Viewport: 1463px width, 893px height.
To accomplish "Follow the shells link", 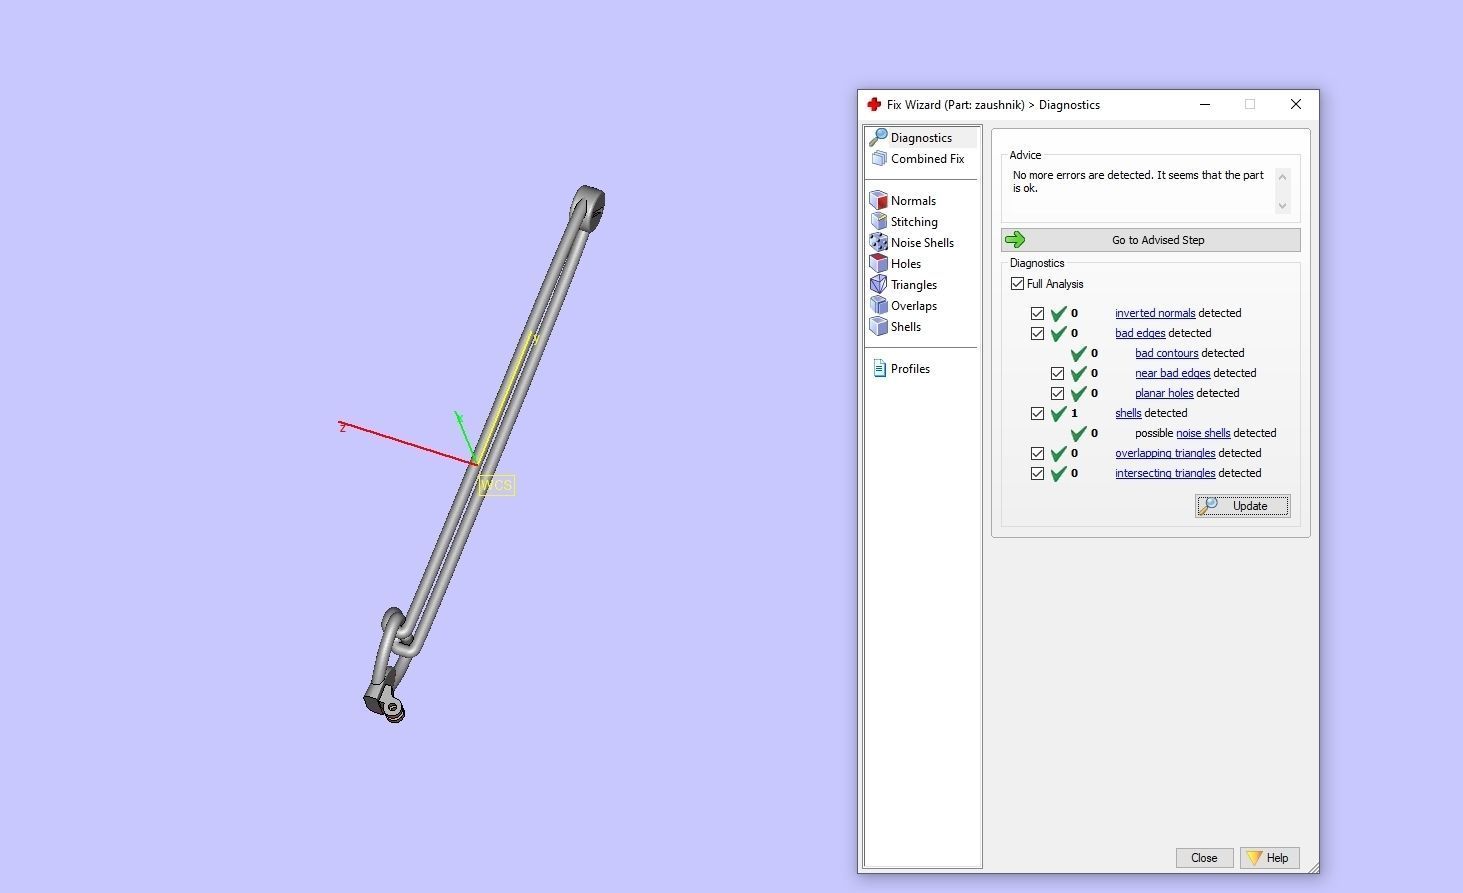I will (x=1128, y=413).
